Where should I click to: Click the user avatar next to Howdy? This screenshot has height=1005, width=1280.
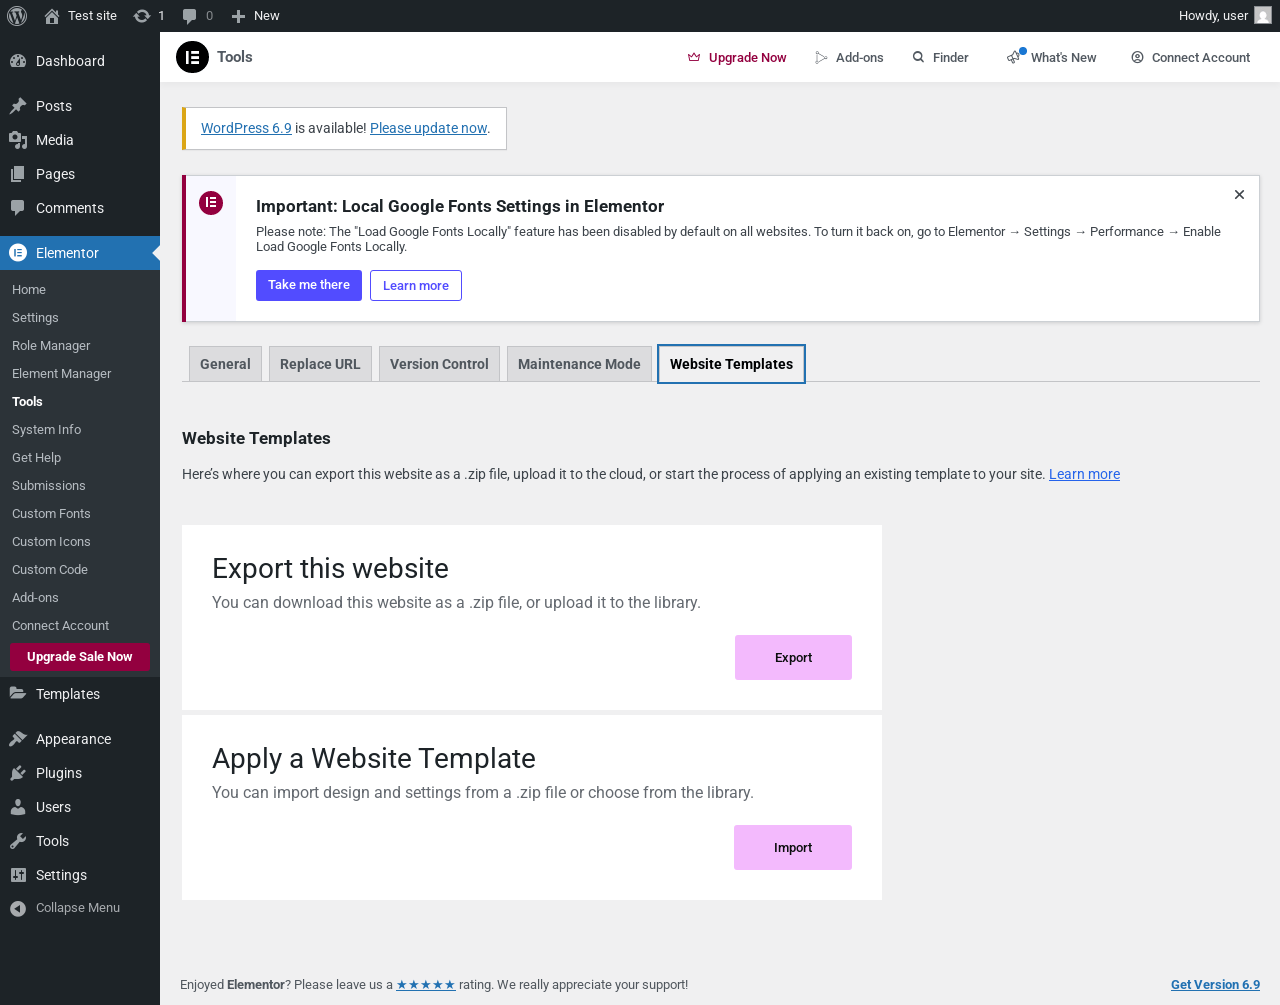click(1263, 16)
